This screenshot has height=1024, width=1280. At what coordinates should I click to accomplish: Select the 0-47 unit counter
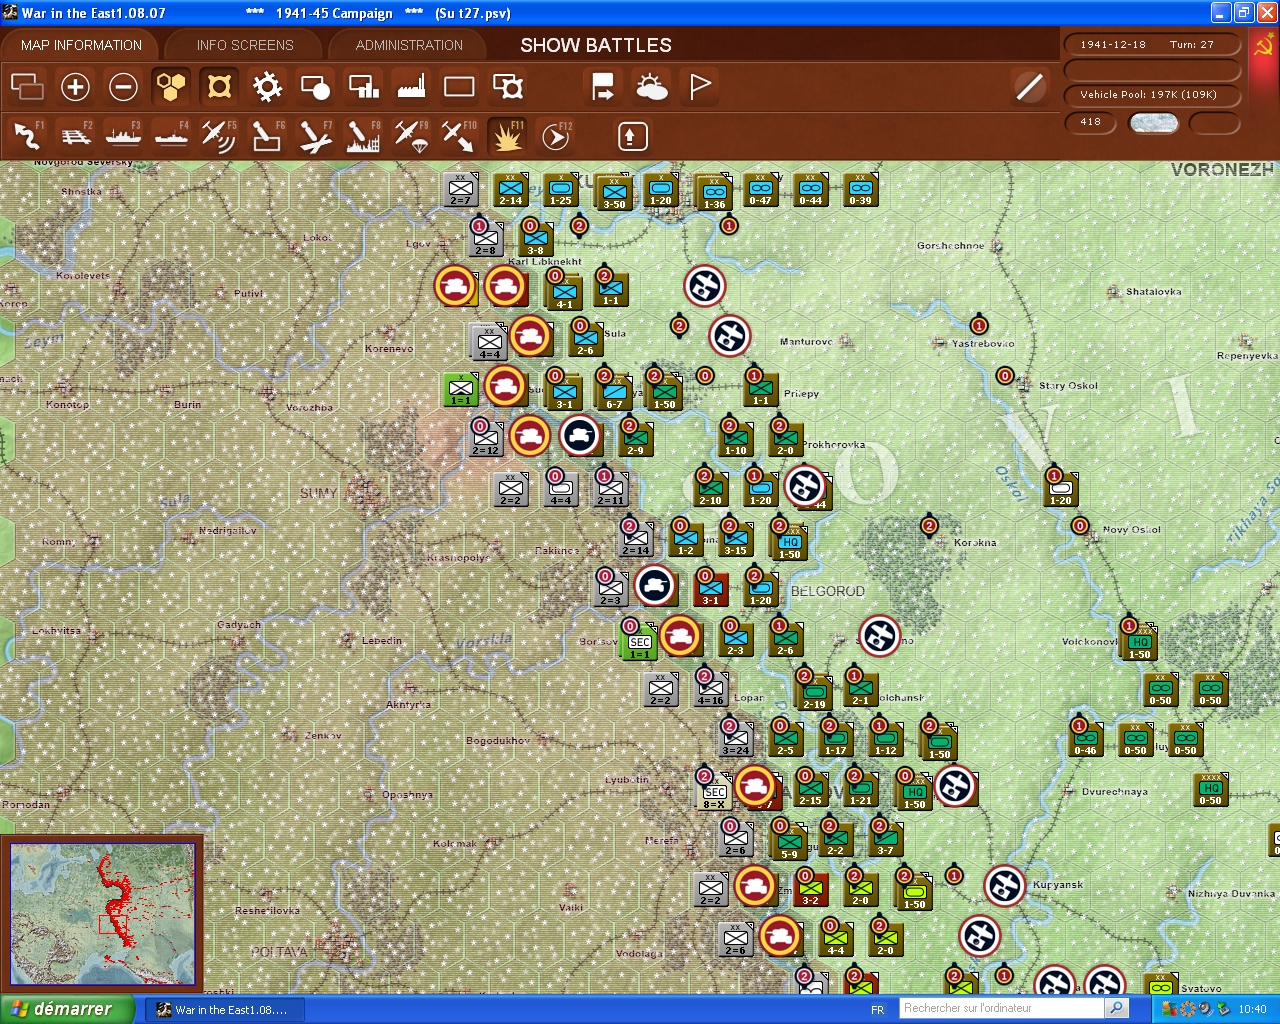[x=761, y=189]
